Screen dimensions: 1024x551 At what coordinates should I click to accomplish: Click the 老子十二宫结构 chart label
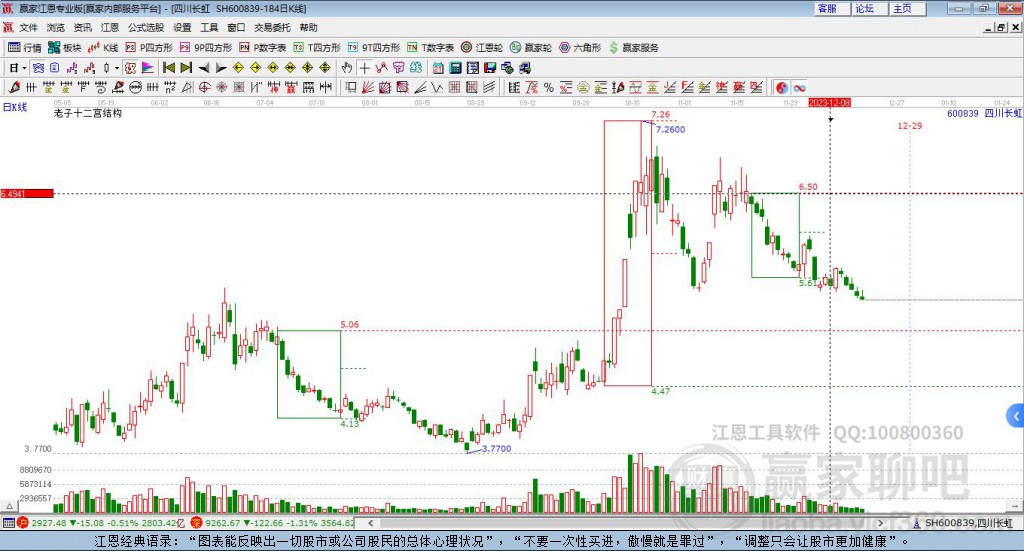(x=88, y=113)
